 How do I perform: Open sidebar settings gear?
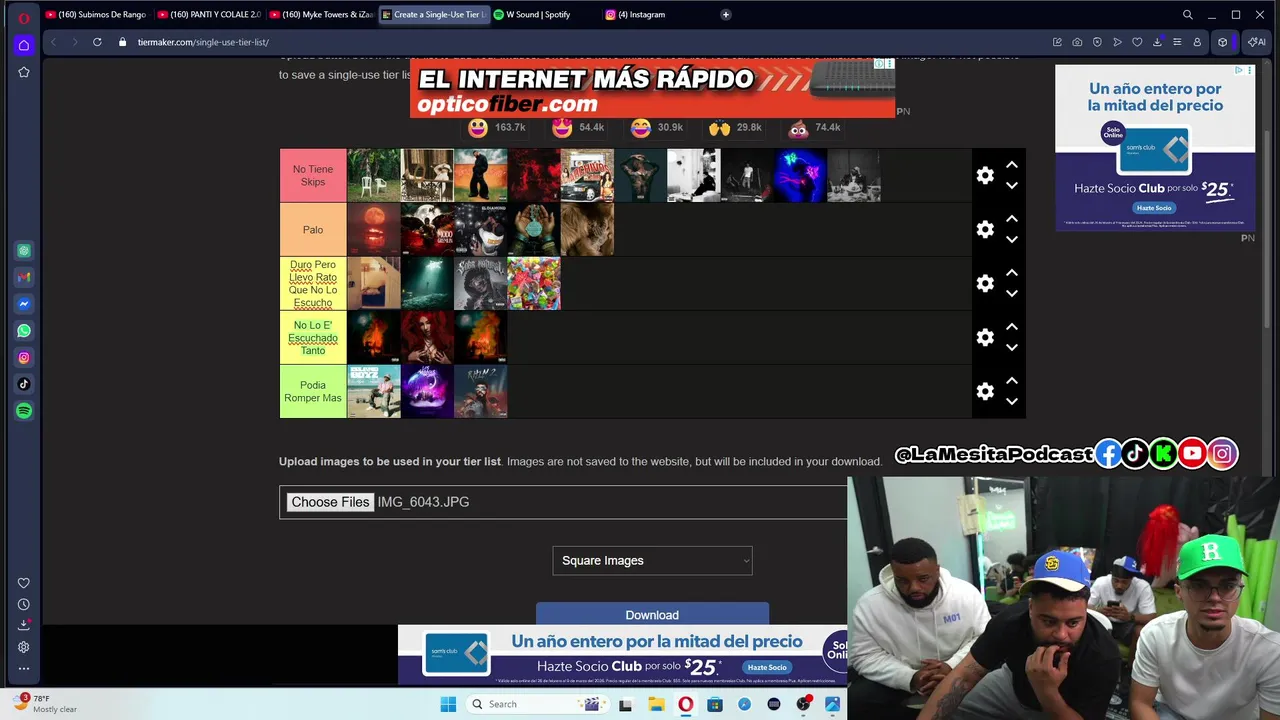coord(24,647)
